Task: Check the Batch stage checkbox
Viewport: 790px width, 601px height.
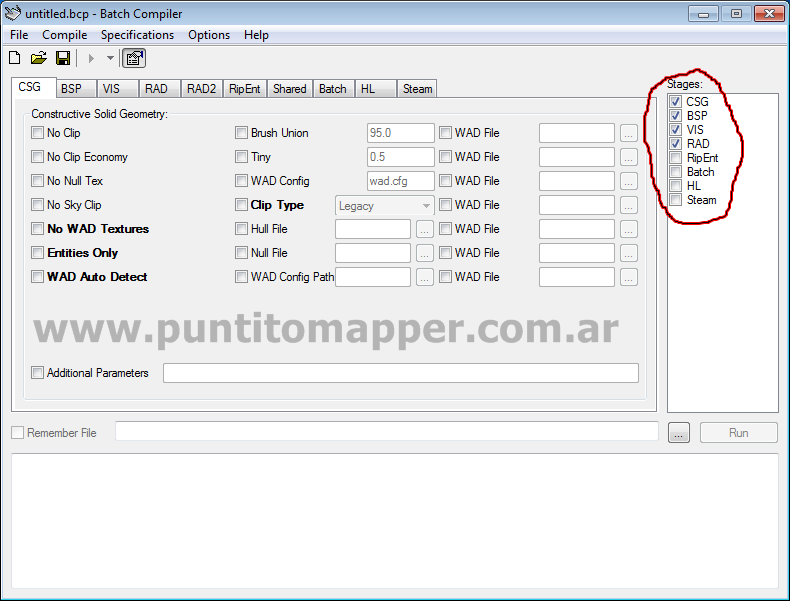Action: tap(676, 172)
